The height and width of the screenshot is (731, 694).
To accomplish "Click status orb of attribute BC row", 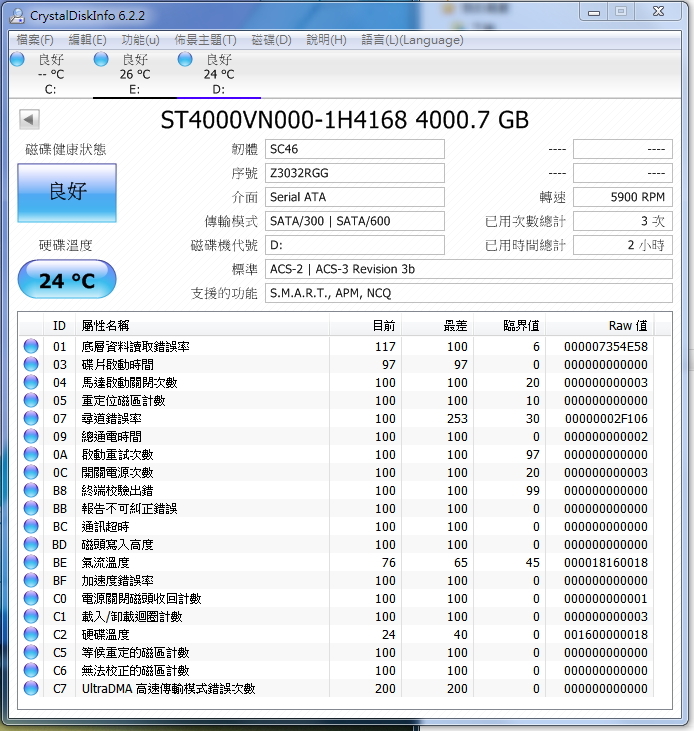I will pyautogui.click(x=31, y=526).
